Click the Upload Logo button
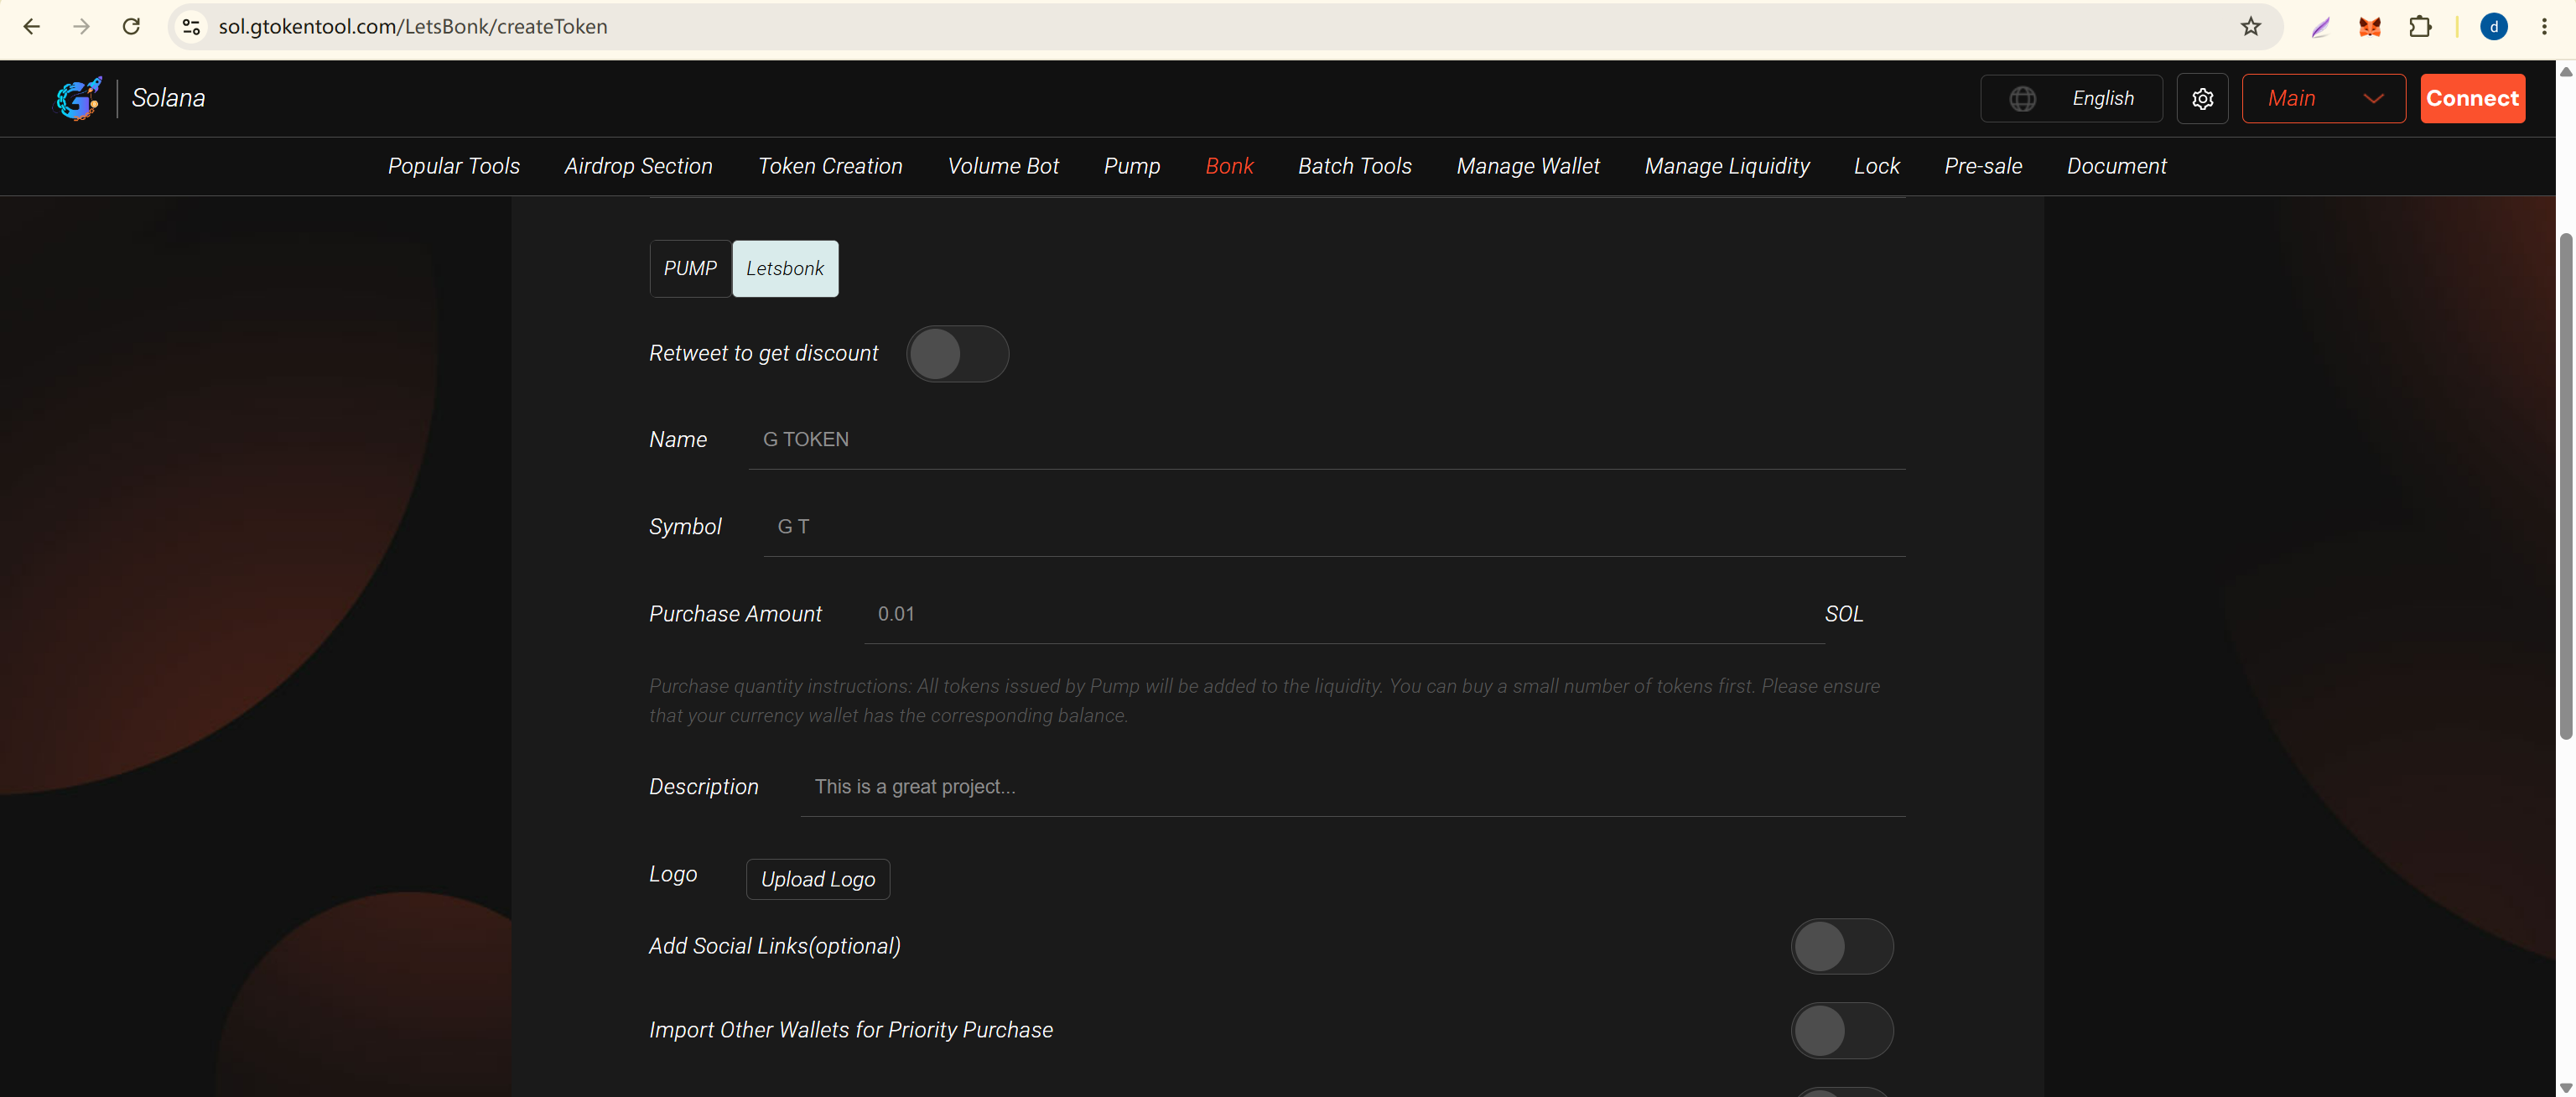2576x1097 pixels. [x=818, y=880]
